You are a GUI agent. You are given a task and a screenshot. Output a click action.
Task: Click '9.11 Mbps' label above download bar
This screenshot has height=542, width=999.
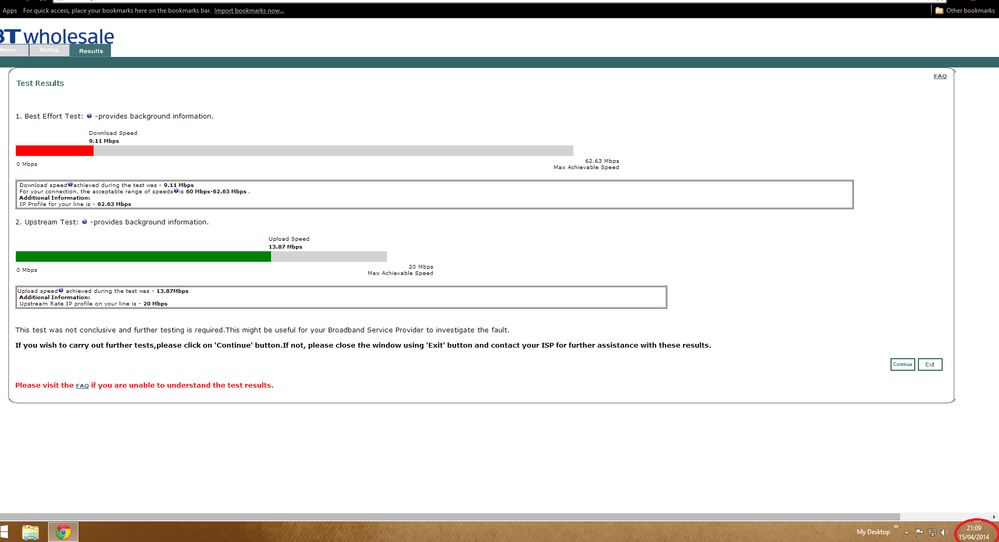click(104, 141)
